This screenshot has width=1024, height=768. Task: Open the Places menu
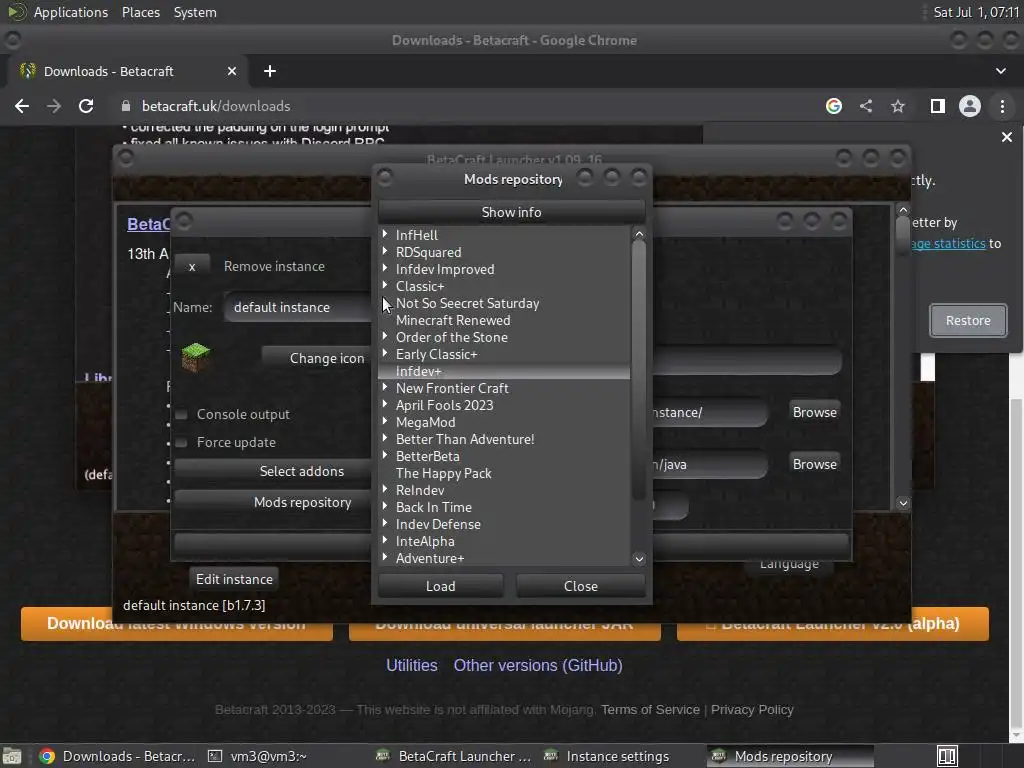coord(140,12)
